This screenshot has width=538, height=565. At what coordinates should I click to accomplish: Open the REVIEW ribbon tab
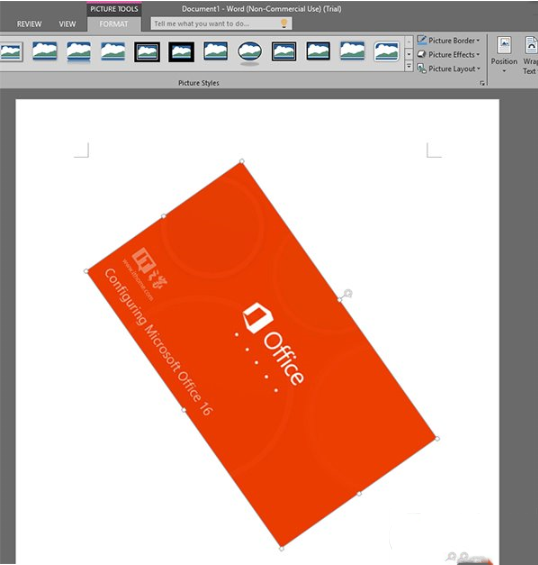[x=29, y=24]
